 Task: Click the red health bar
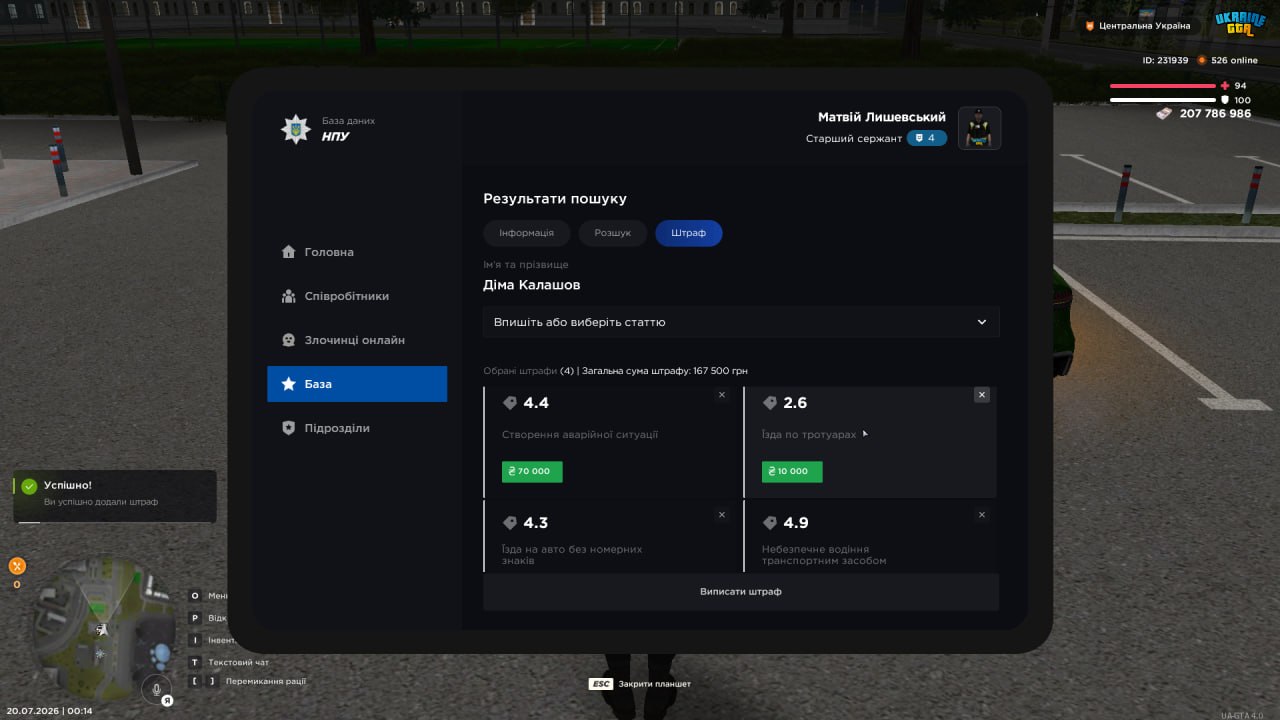[x=1163, y=86]
